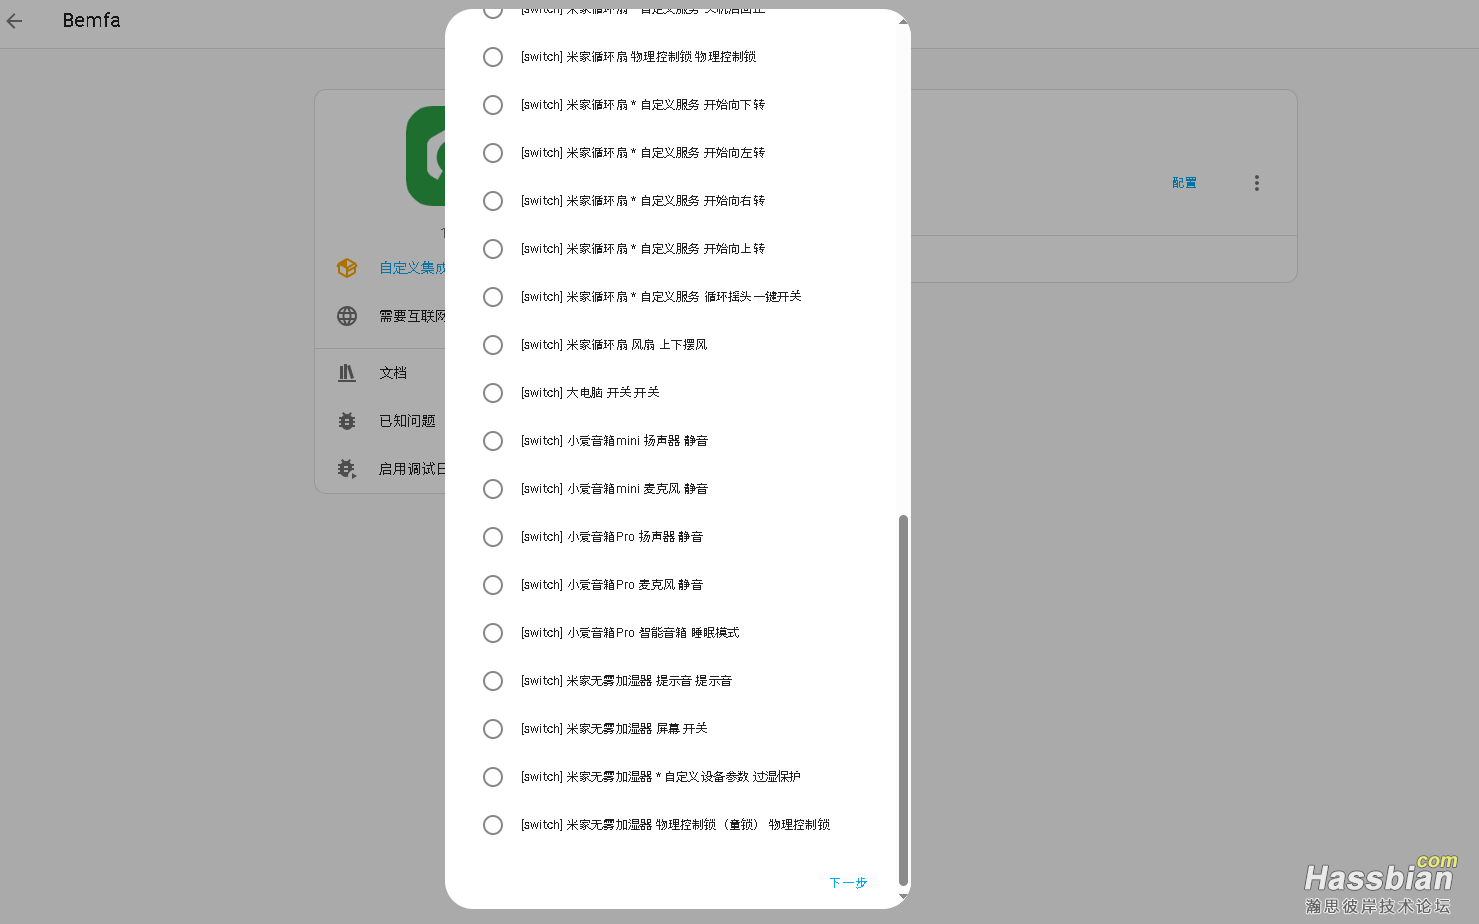Open the three-dot menu next to 配置
The width and height of the screenshot is (1479, 924).
click(x=1257, y=183)
